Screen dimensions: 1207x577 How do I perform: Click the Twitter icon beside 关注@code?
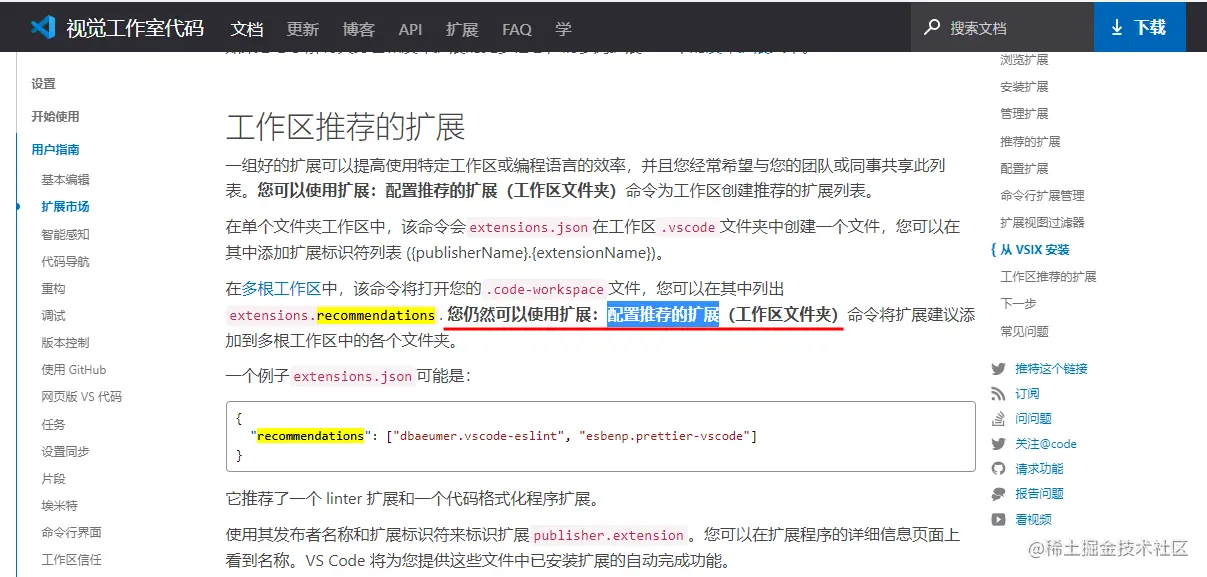[998, 444]
